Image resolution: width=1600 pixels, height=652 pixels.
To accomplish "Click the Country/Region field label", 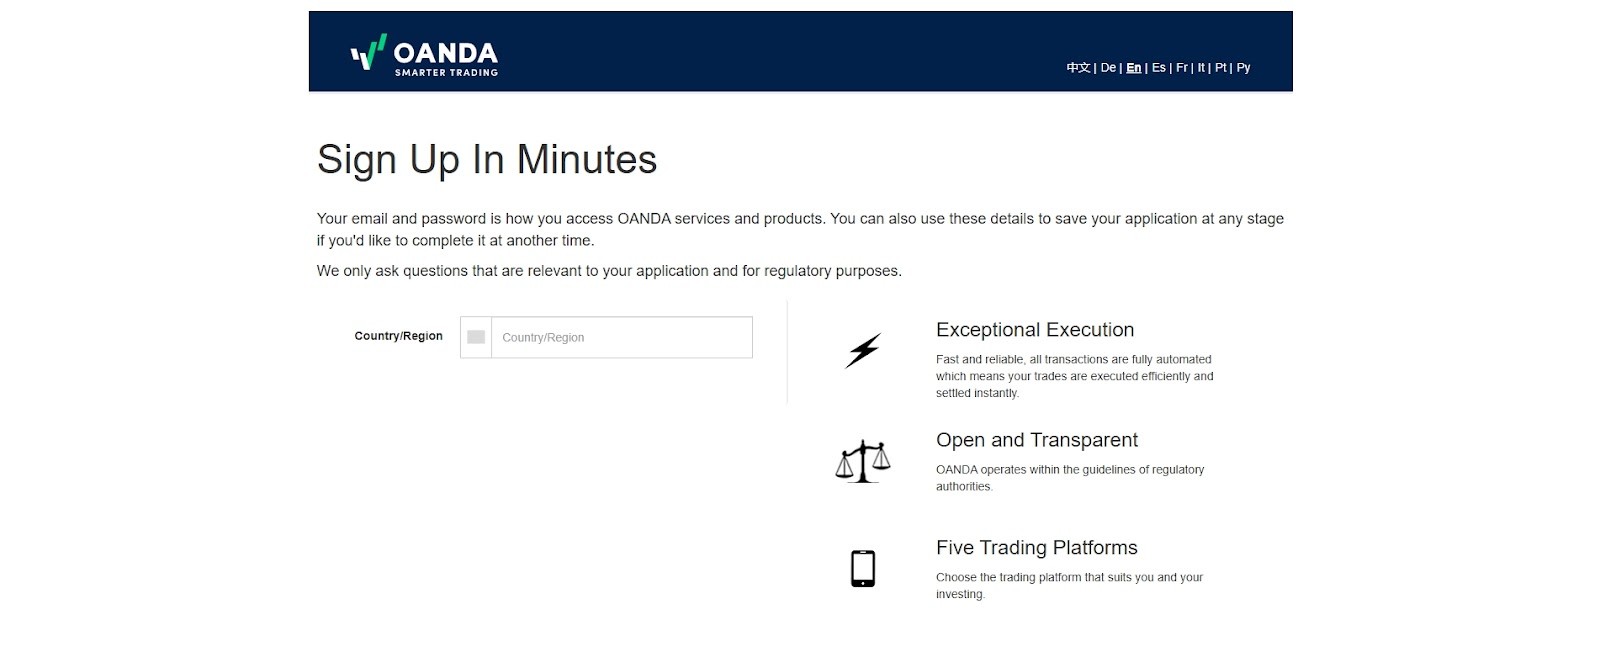I will tap(398, 336).
